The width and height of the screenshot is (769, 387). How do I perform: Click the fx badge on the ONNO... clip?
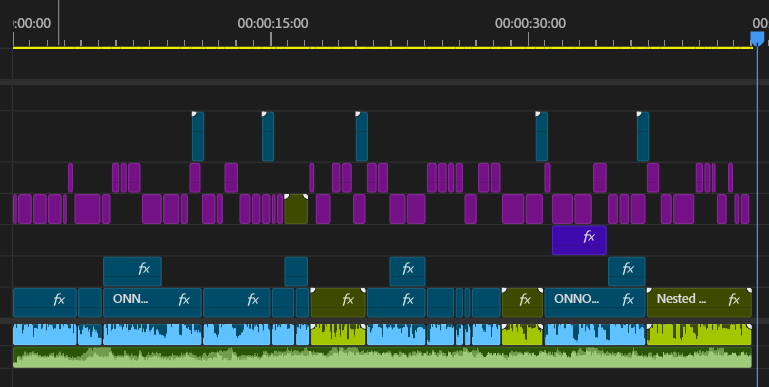(x=628, y=299)
